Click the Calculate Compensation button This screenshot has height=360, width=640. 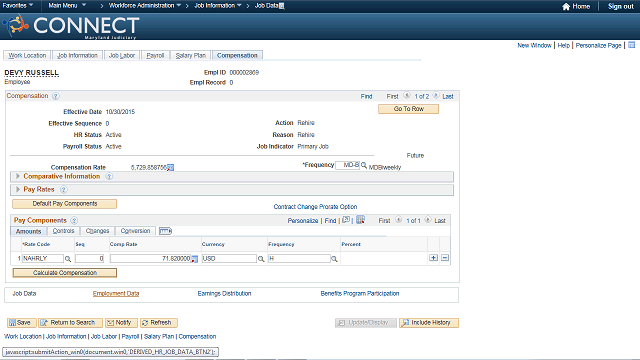[x=64, y=273]
